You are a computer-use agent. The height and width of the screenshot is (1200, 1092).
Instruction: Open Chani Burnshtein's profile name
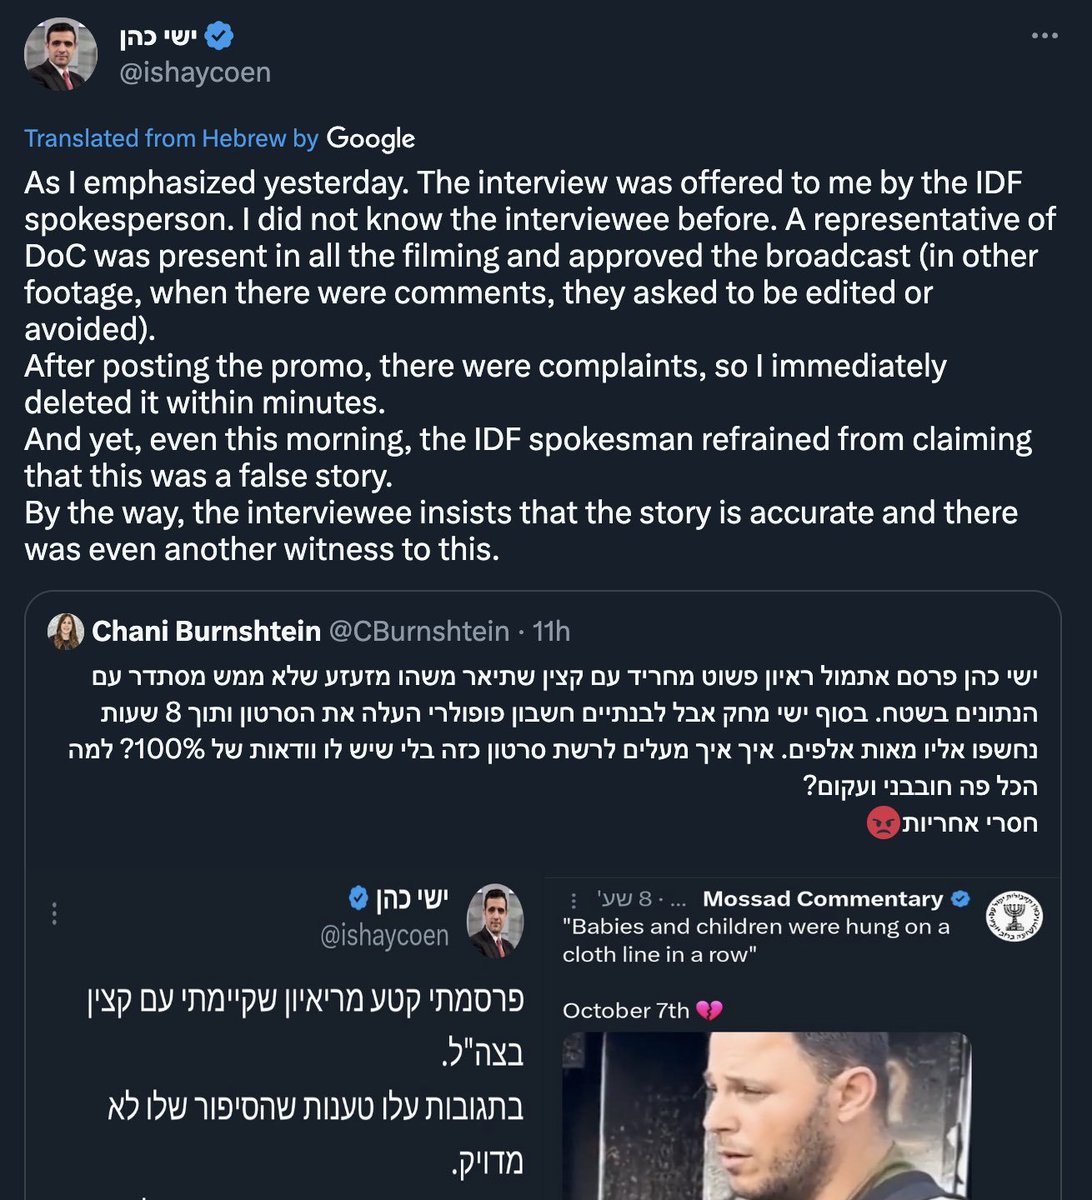206,631
